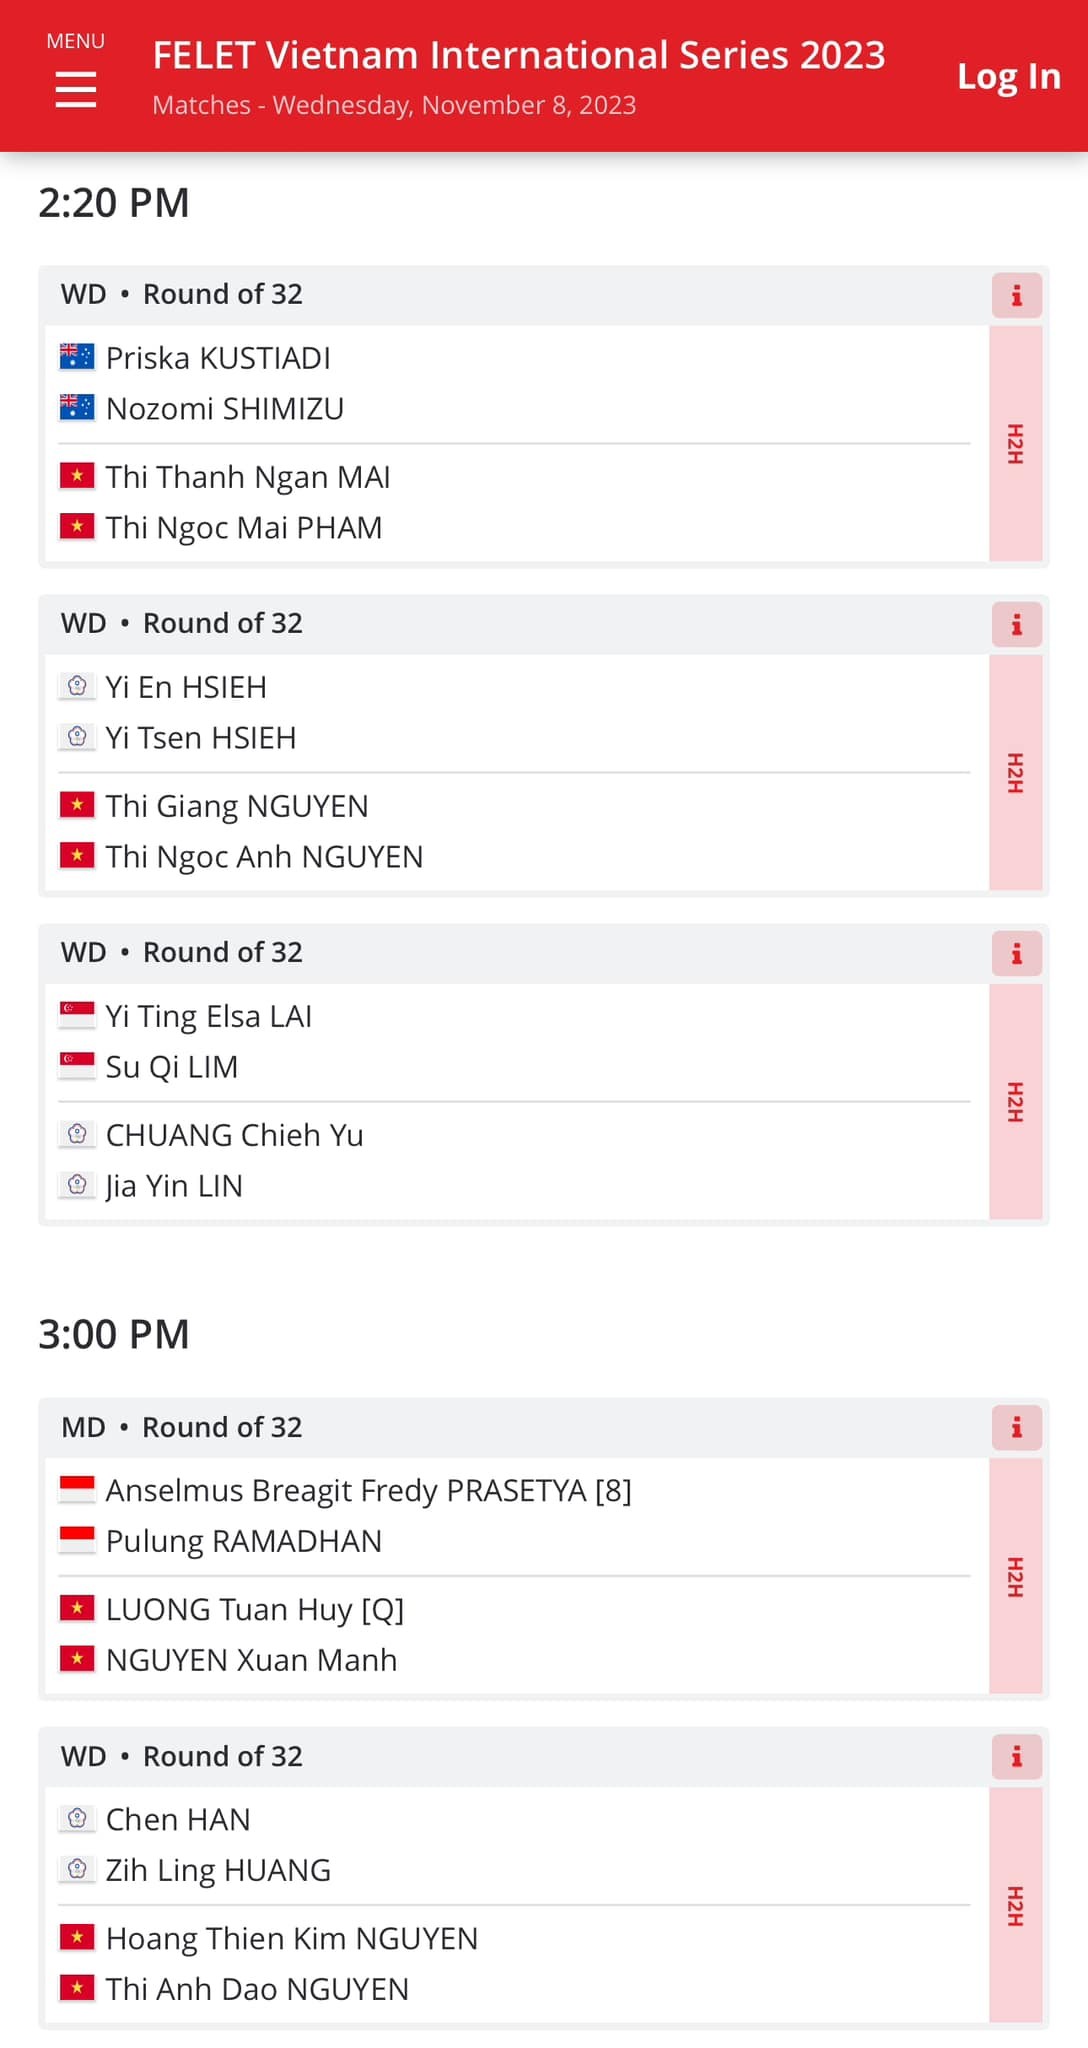Open player Zih Ling HUANG
Viewport: 1088px width, 2048px height.
click(218, 1870)
